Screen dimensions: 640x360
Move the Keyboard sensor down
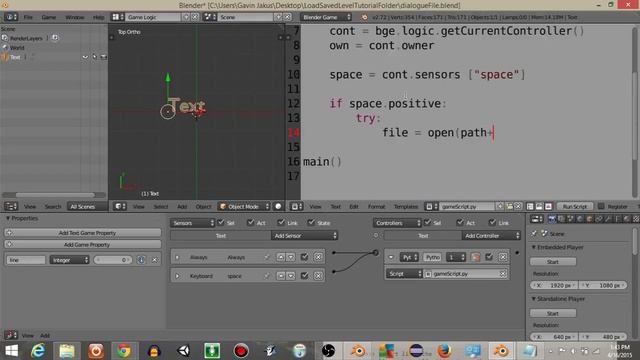(291, 276)
